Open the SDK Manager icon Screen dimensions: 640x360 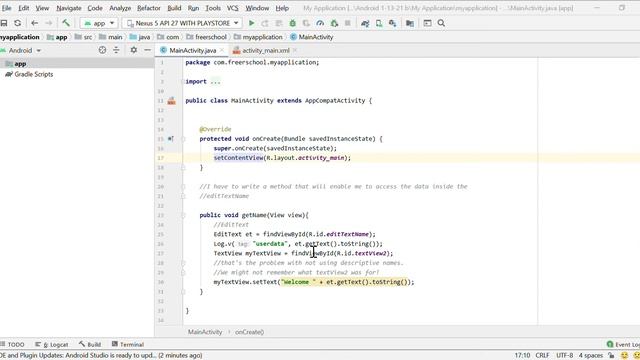point(393,23)
